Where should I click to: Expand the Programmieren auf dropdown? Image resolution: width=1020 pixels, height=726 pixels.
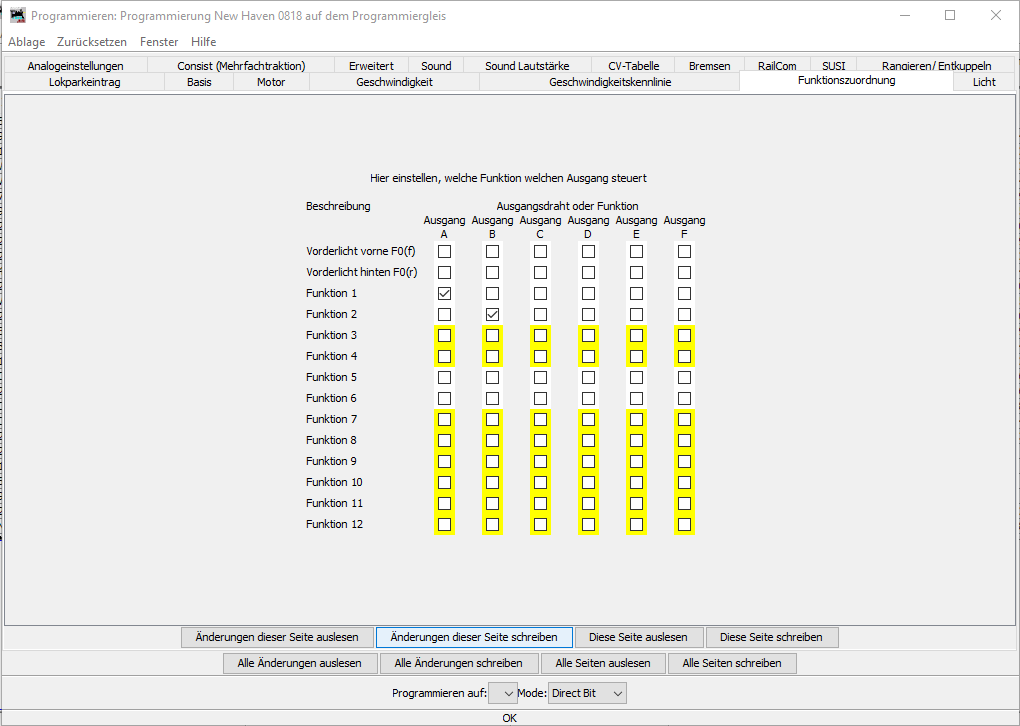502,693
